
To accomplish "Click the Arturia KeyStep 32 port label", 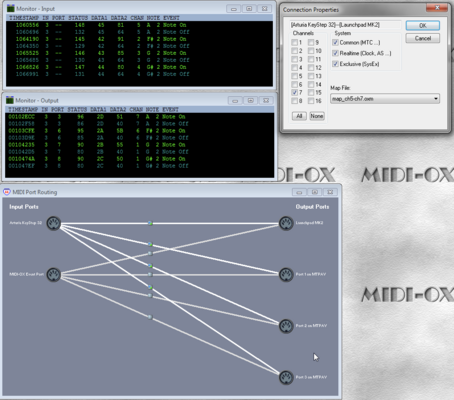I will point(26,223).
